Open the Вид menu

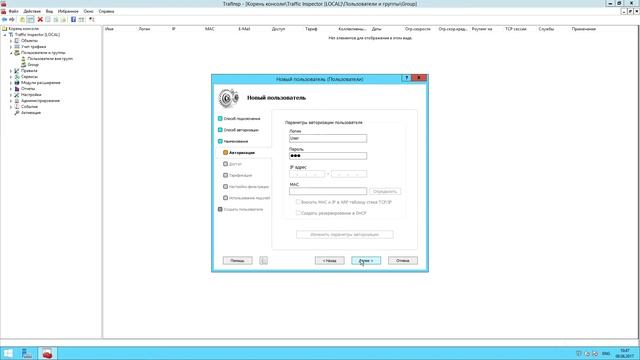tap(49, 11)
